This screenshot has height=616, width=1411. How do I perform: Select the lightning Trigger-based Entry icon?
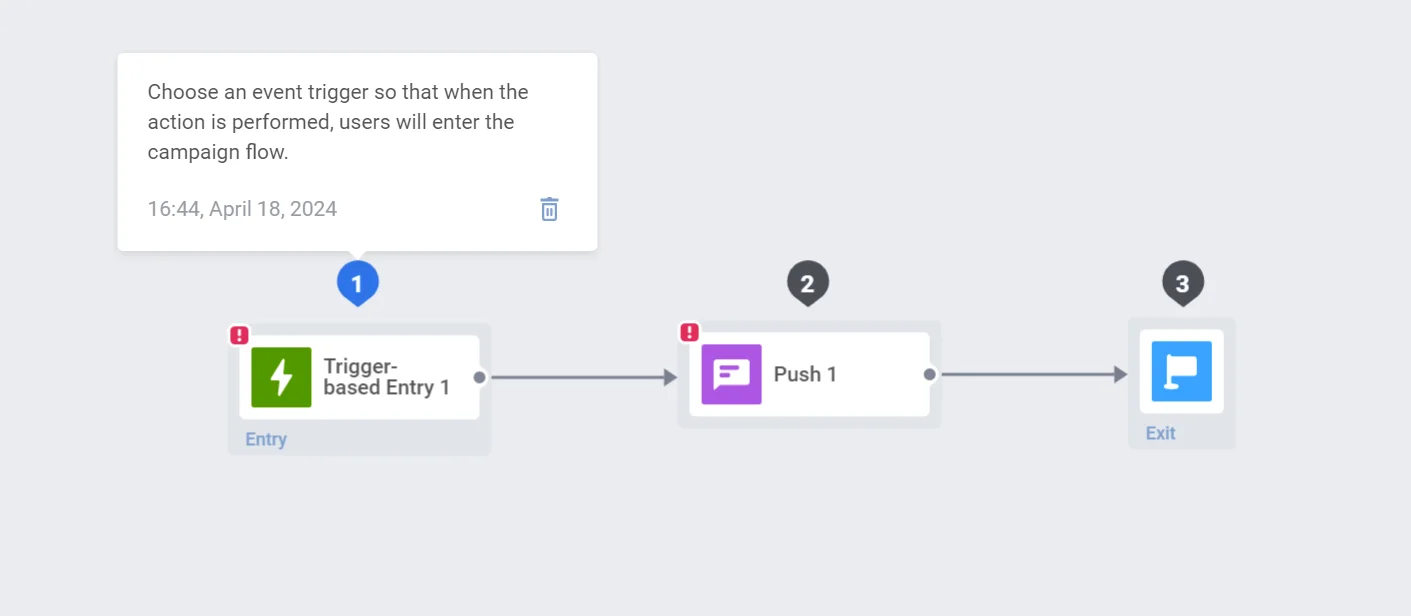point(281,377)
